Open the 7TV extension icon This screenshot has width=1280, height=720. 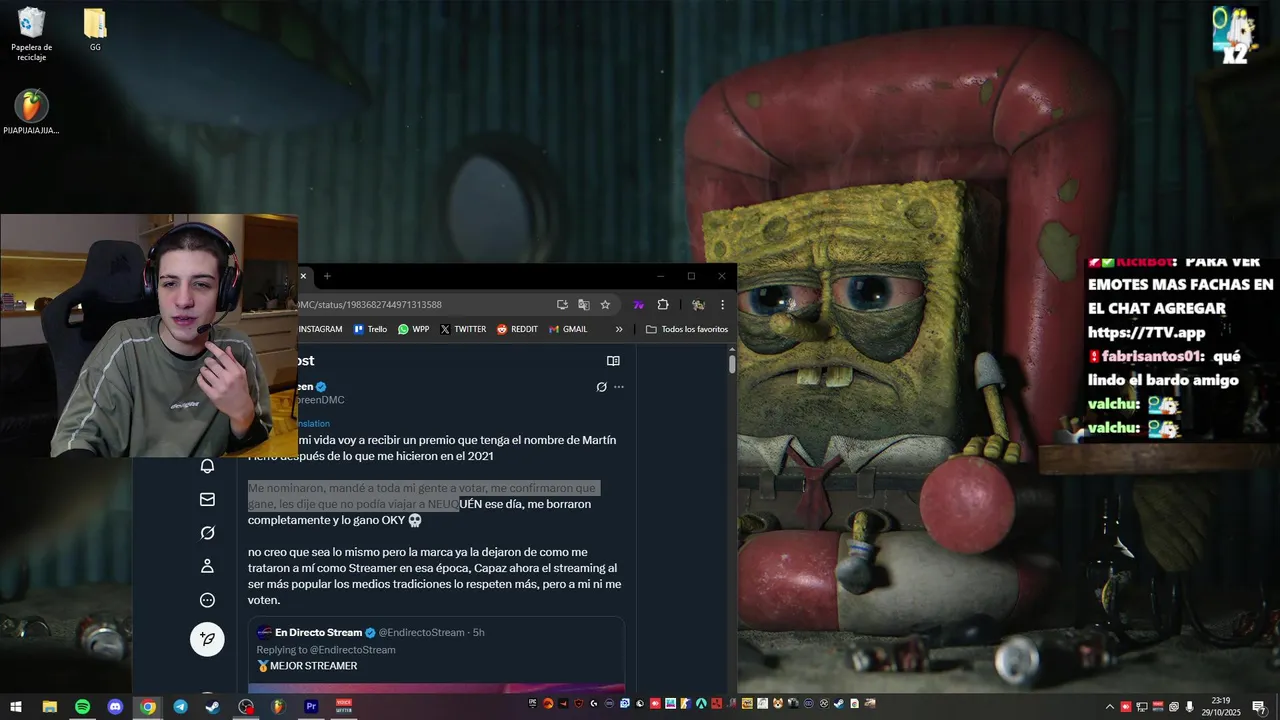[x=638, y=305]
